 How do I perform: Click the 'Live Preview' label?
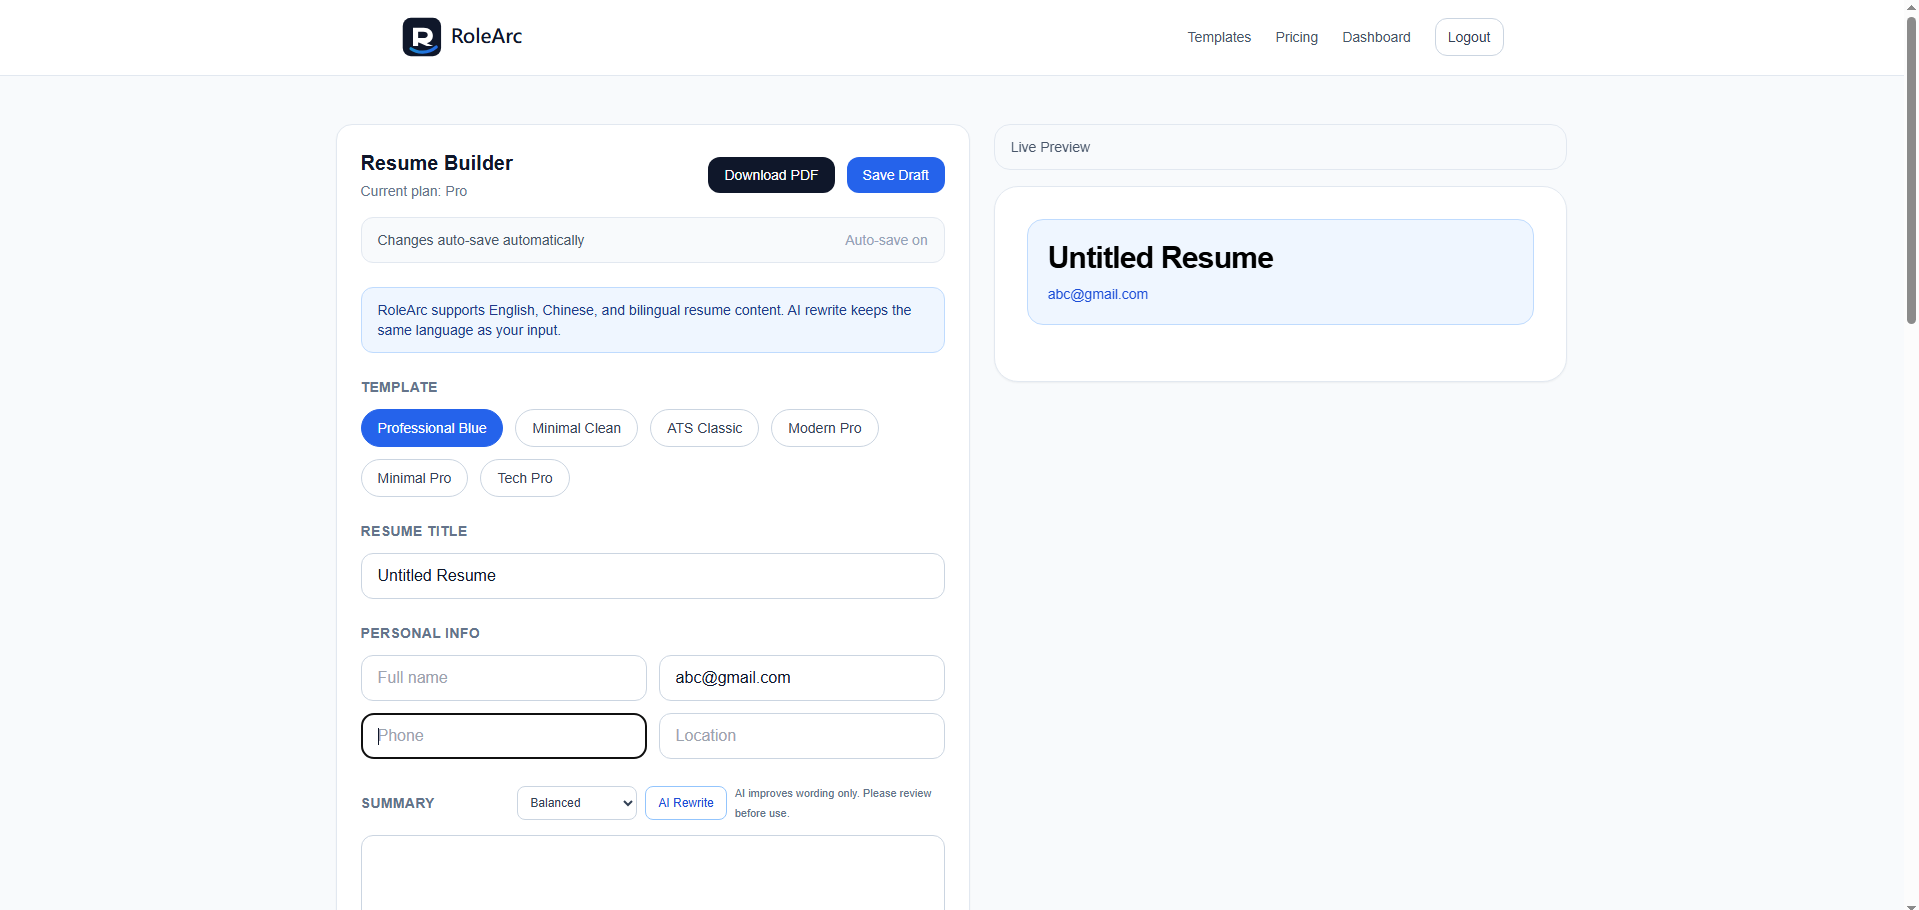coord(1050,147)
